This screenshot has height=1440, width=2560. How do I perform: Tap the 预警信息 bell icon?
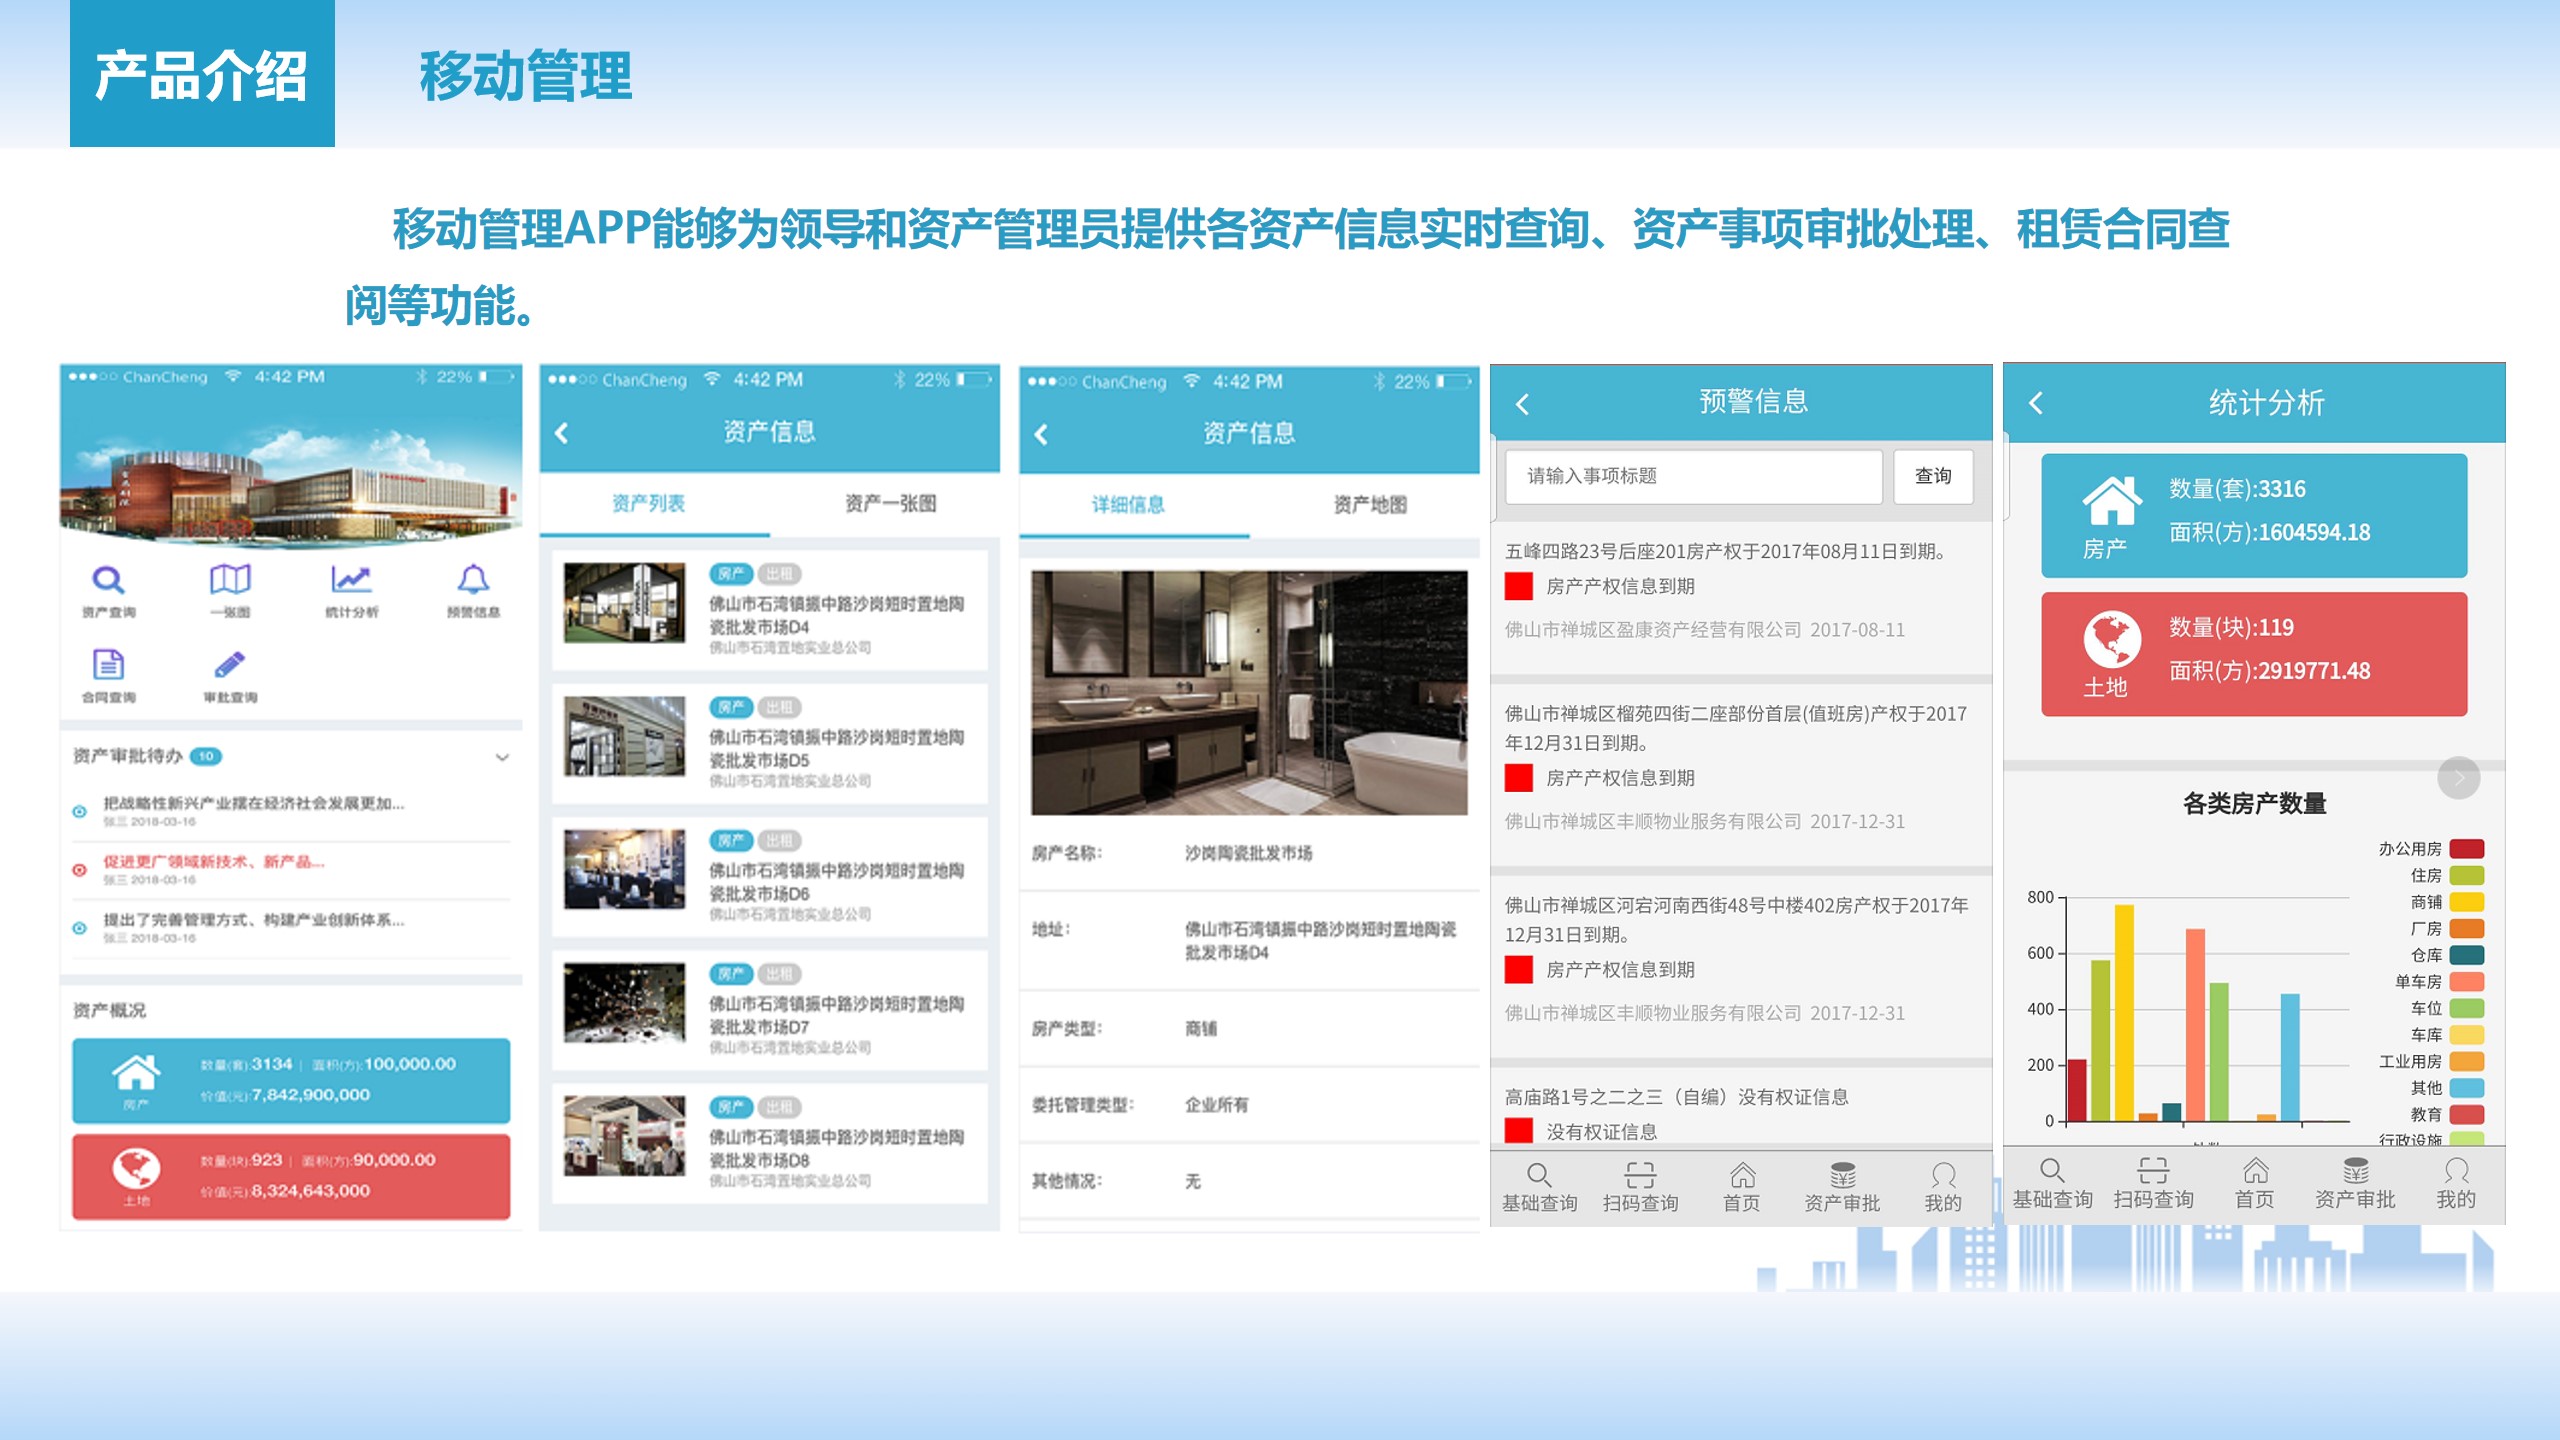[x=473, y=582]
